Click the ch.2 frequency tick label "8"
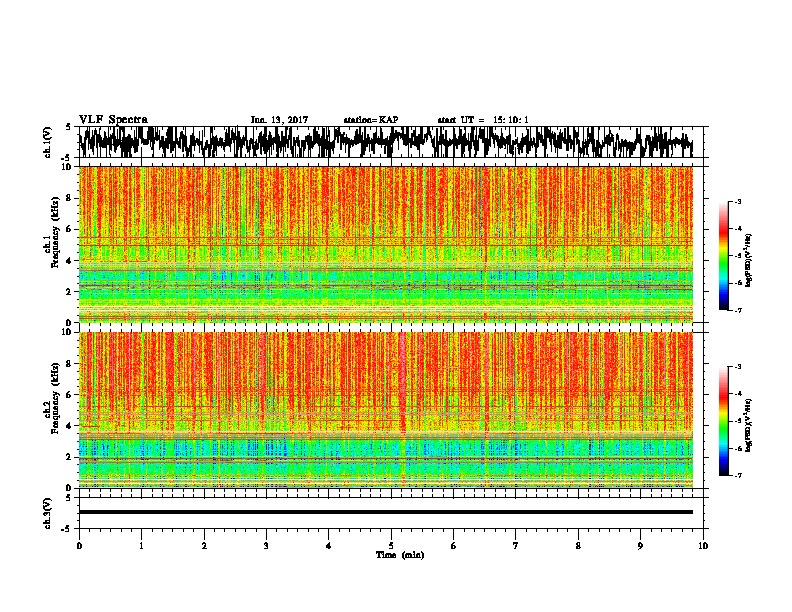Image resolution: width=792 pixels, height=612 pixels. pyautogui.click(x=70, y=364)
